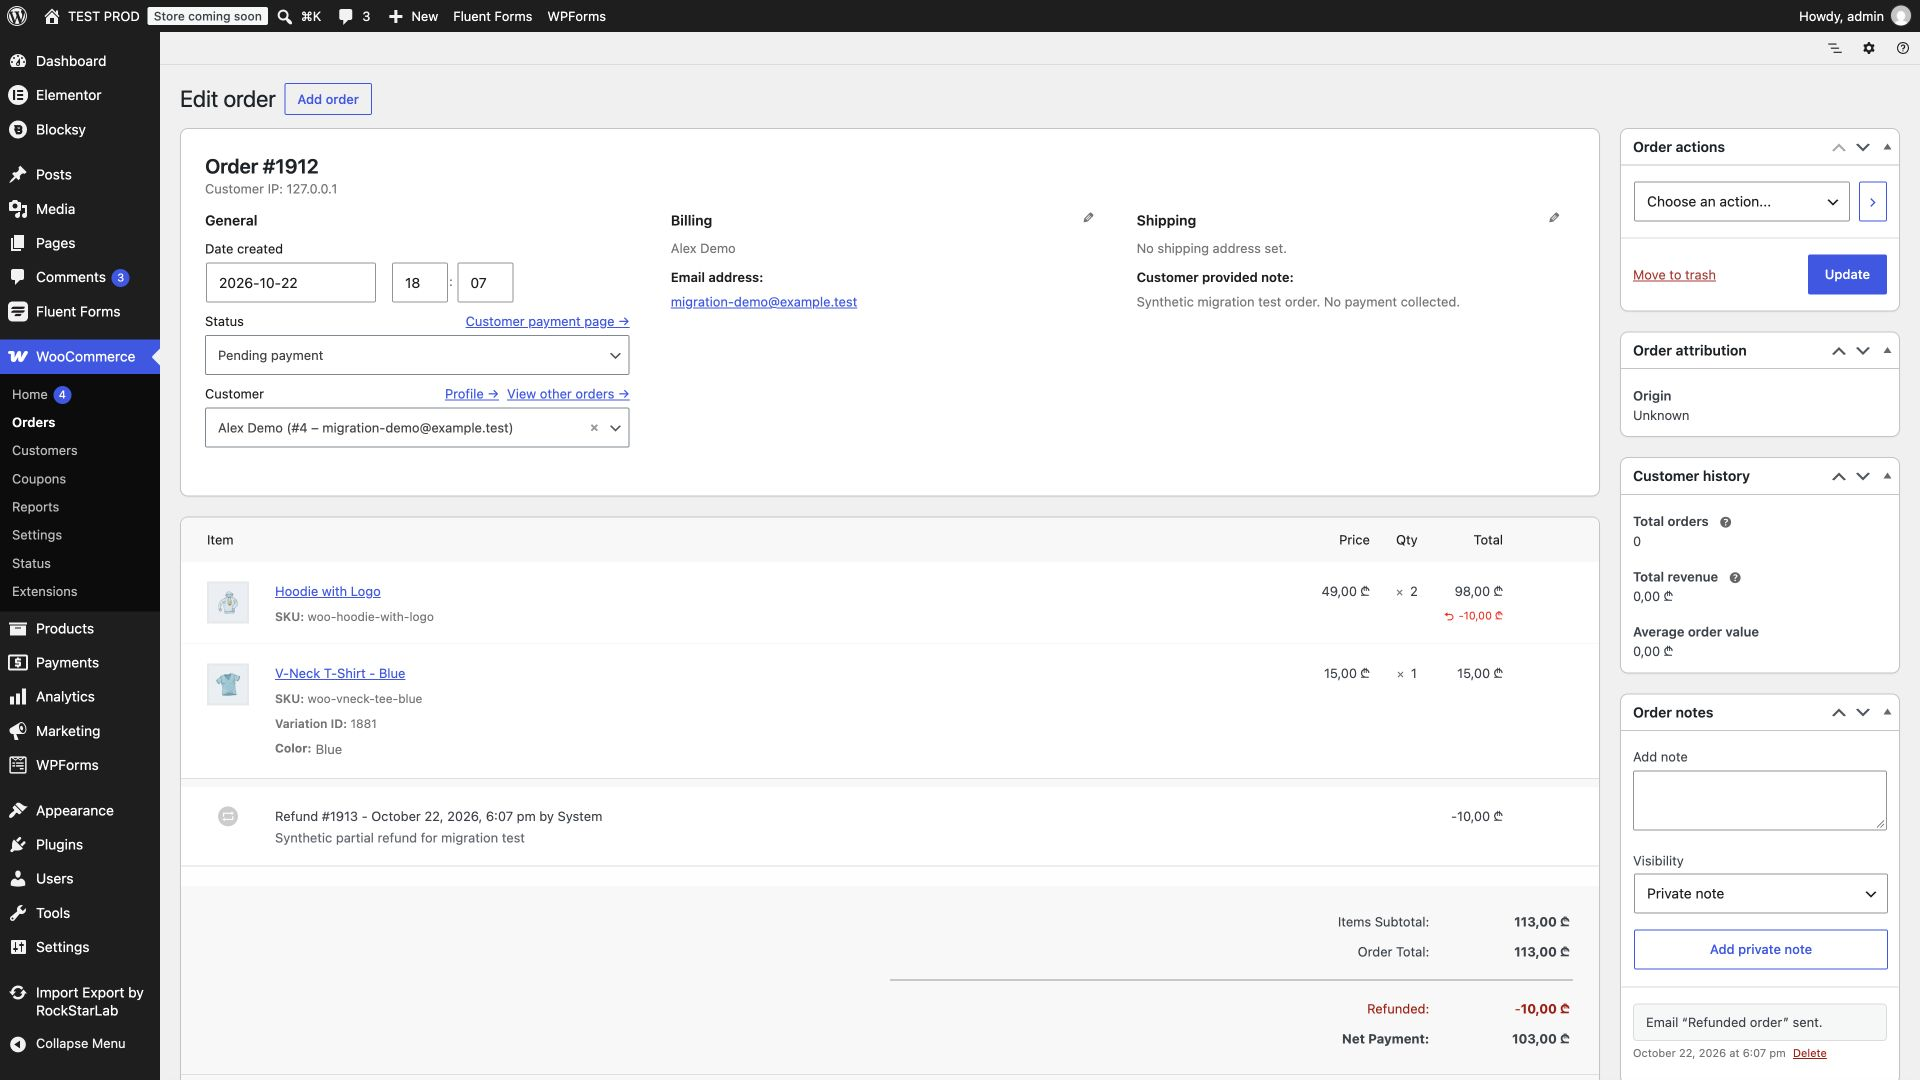1920x1080 pixels.
Task: Click Total orders help tooltip icon
Action: pos(1725,522)
